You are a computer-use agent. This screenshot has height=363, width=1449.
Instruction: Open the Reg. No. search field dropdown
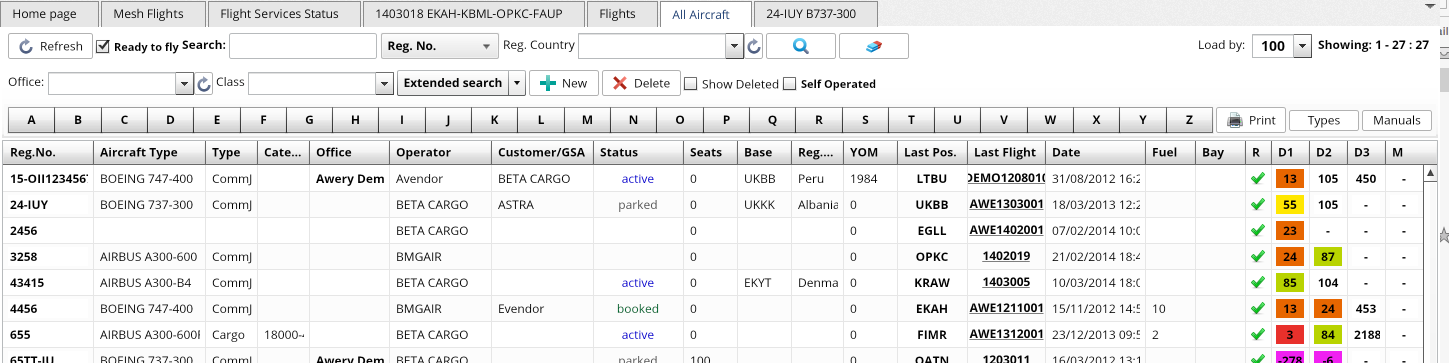point(439,46)
